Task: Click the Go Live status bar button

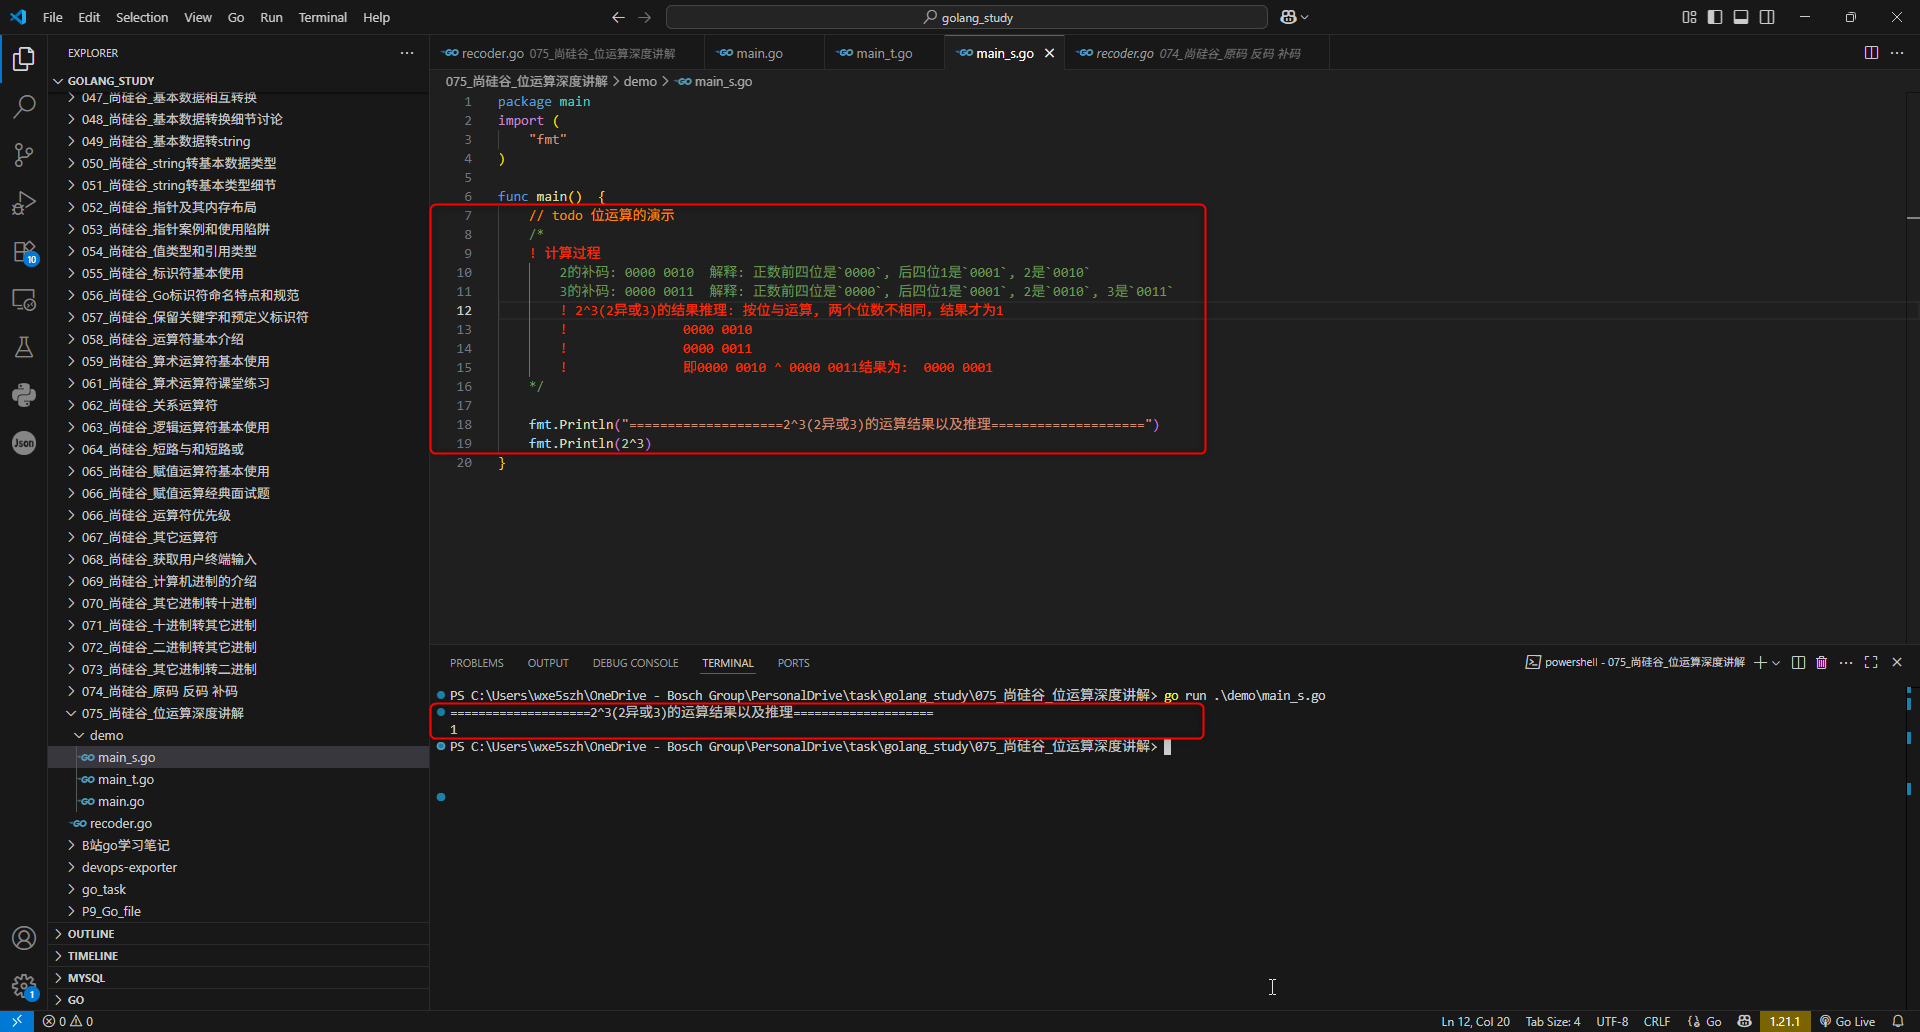Action: 1848,1021
